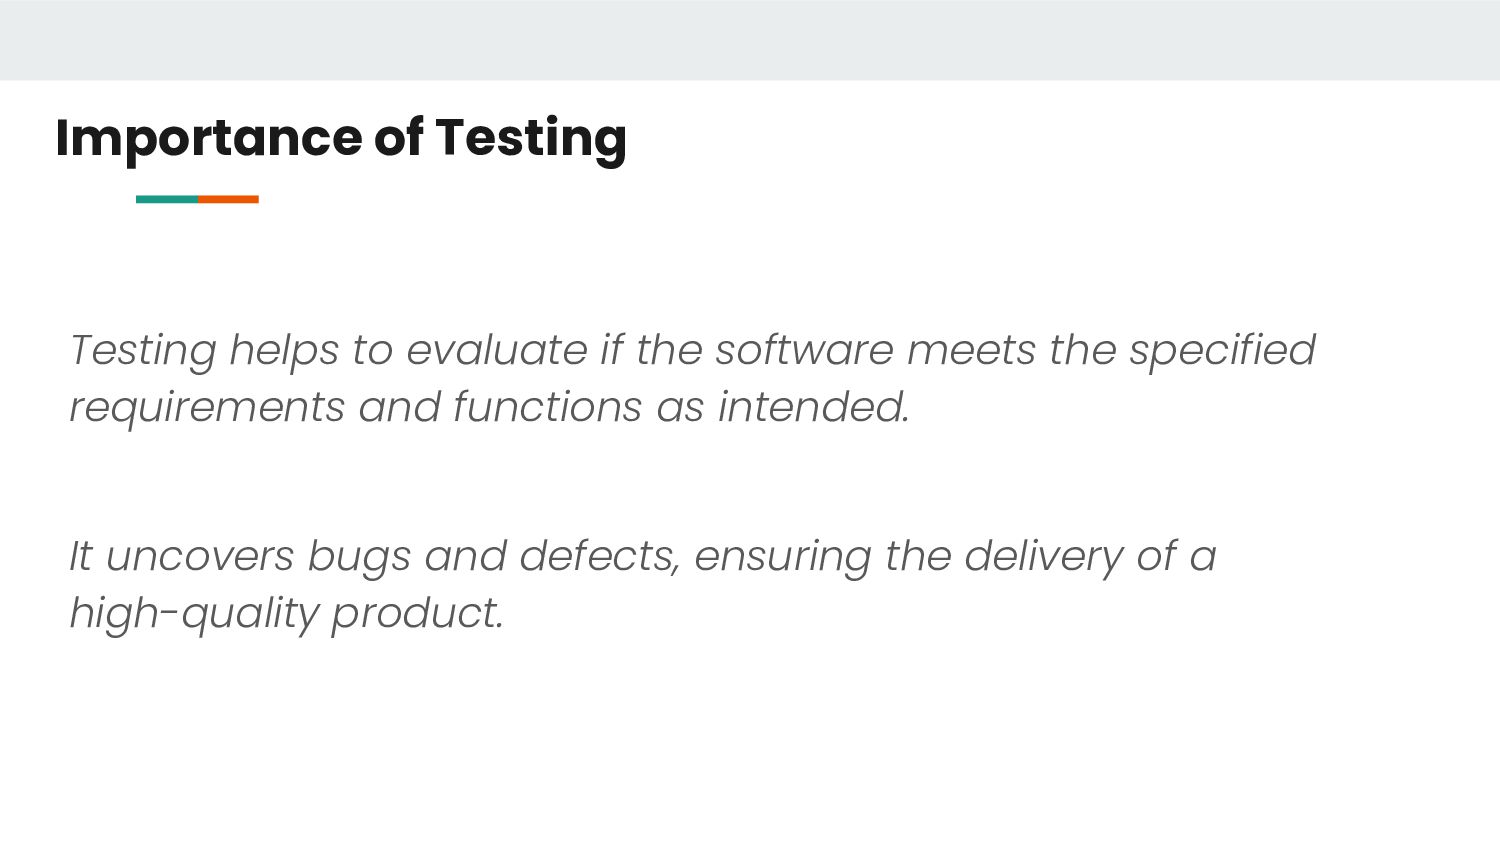Click the word "bugs" in second paragraph
The height and width of the screenshot is (844, 1500).
[358, 558]
